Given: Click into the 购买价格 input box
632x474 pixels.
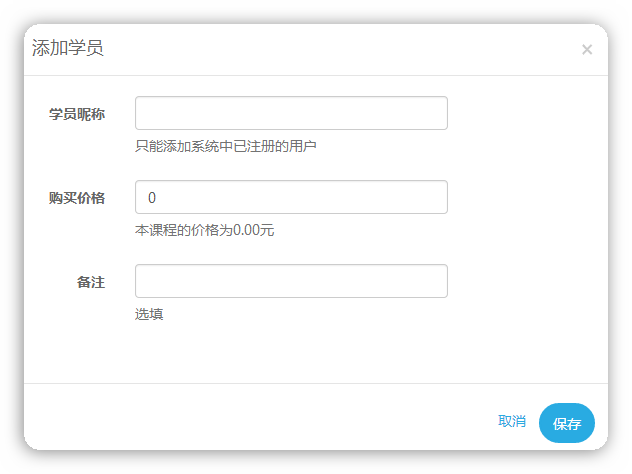Looking at the screenshot, I should 291,197.
